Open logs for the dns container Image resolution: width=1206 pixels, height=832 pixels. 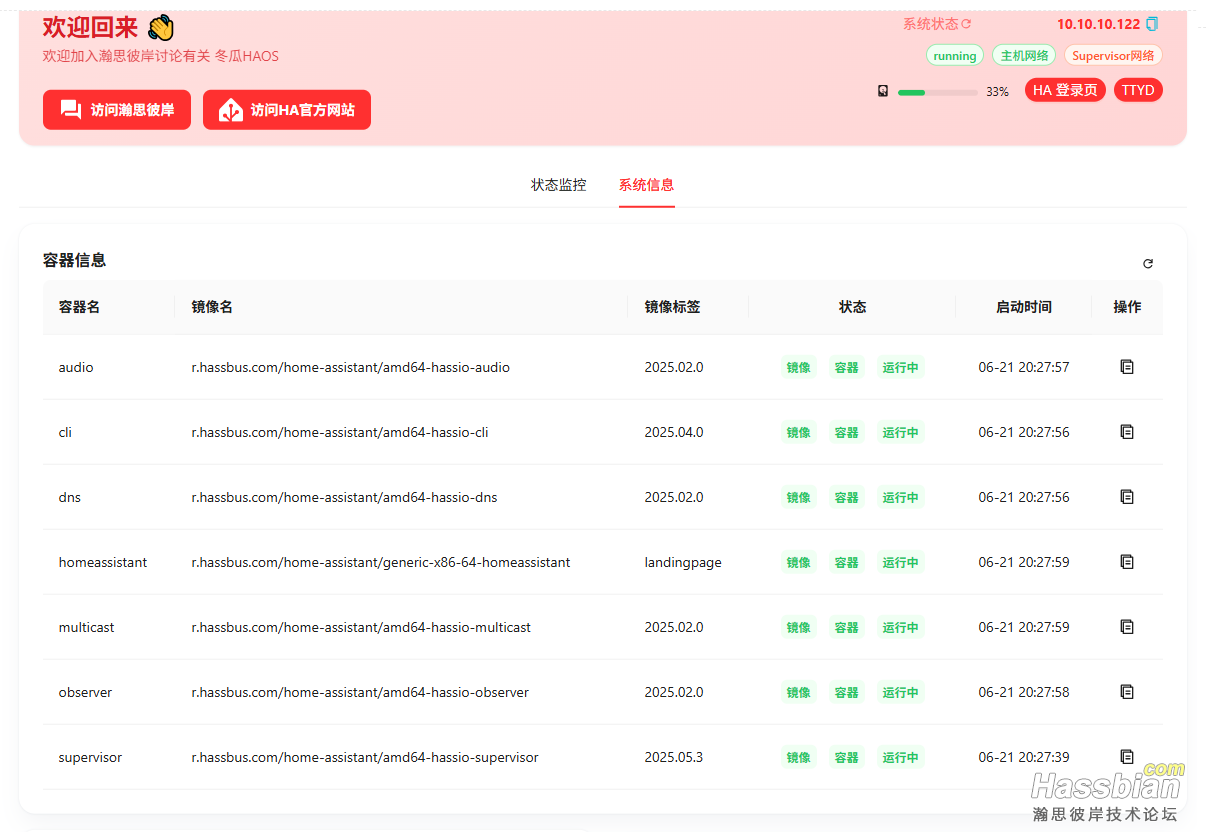(x=1127, y=497)
